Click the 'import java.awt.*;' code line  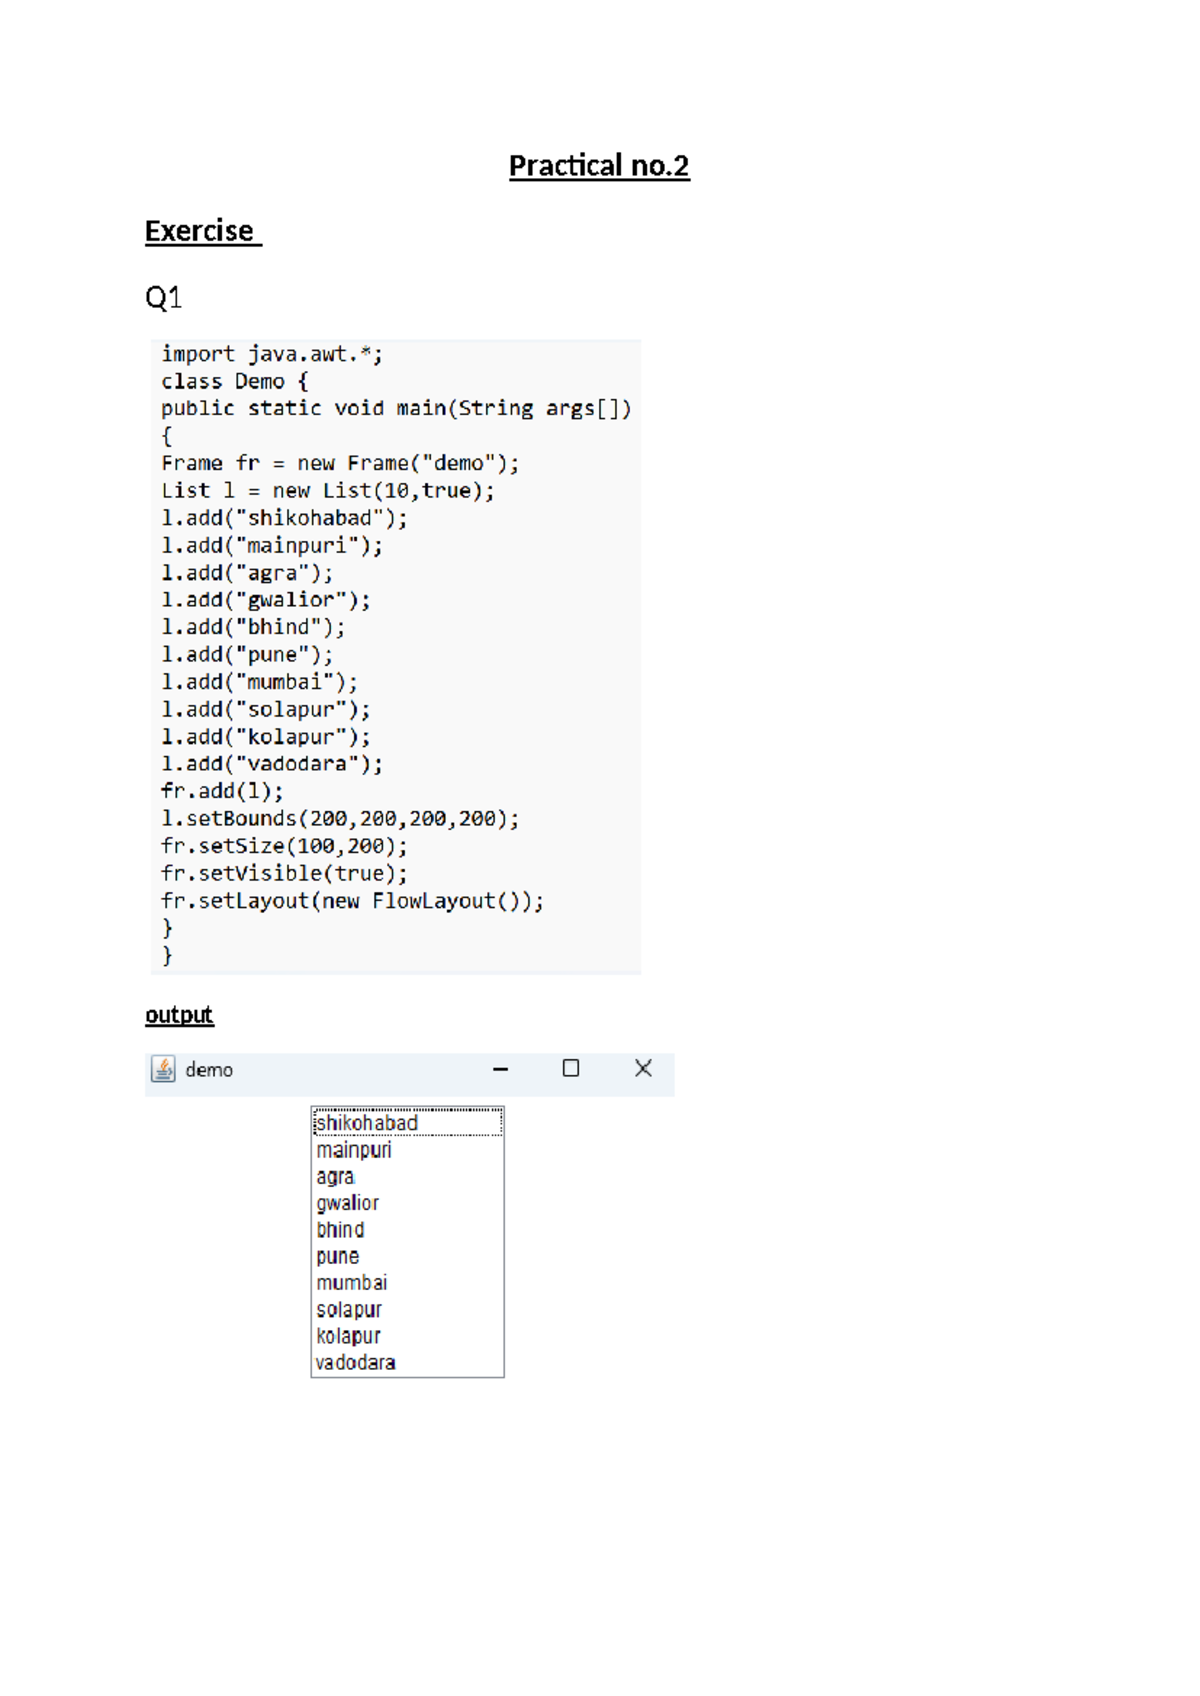coord(272,354)
